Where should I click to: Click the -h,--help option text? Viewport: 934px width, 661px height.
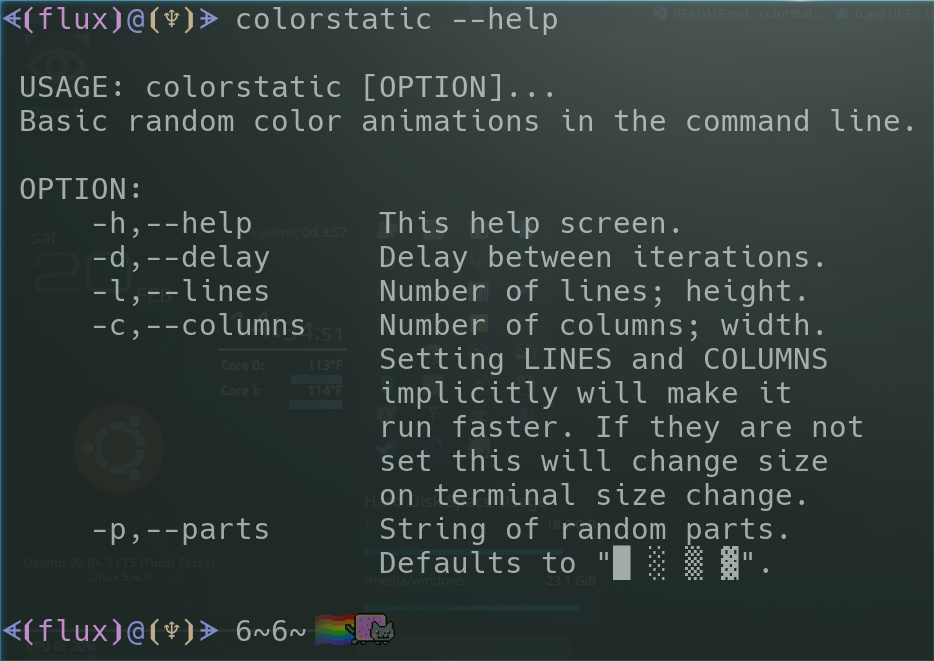click(172, 224)
